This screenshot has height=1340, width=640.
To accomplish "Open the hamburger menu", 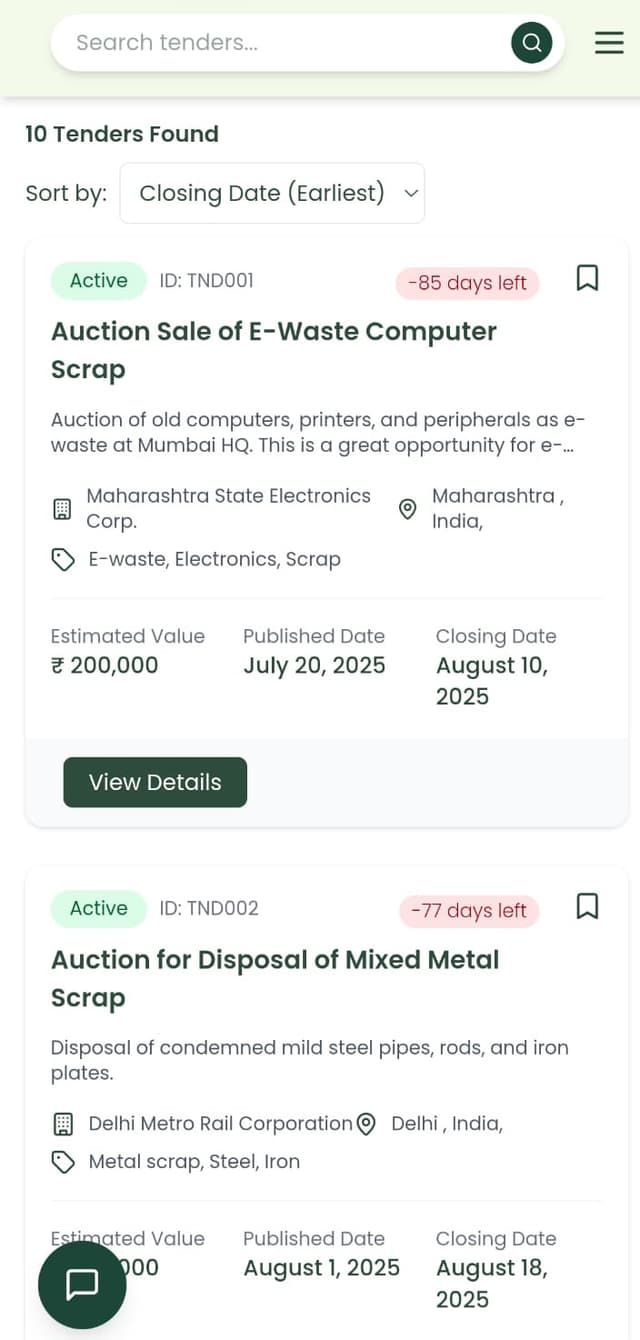I will point(609,43).
